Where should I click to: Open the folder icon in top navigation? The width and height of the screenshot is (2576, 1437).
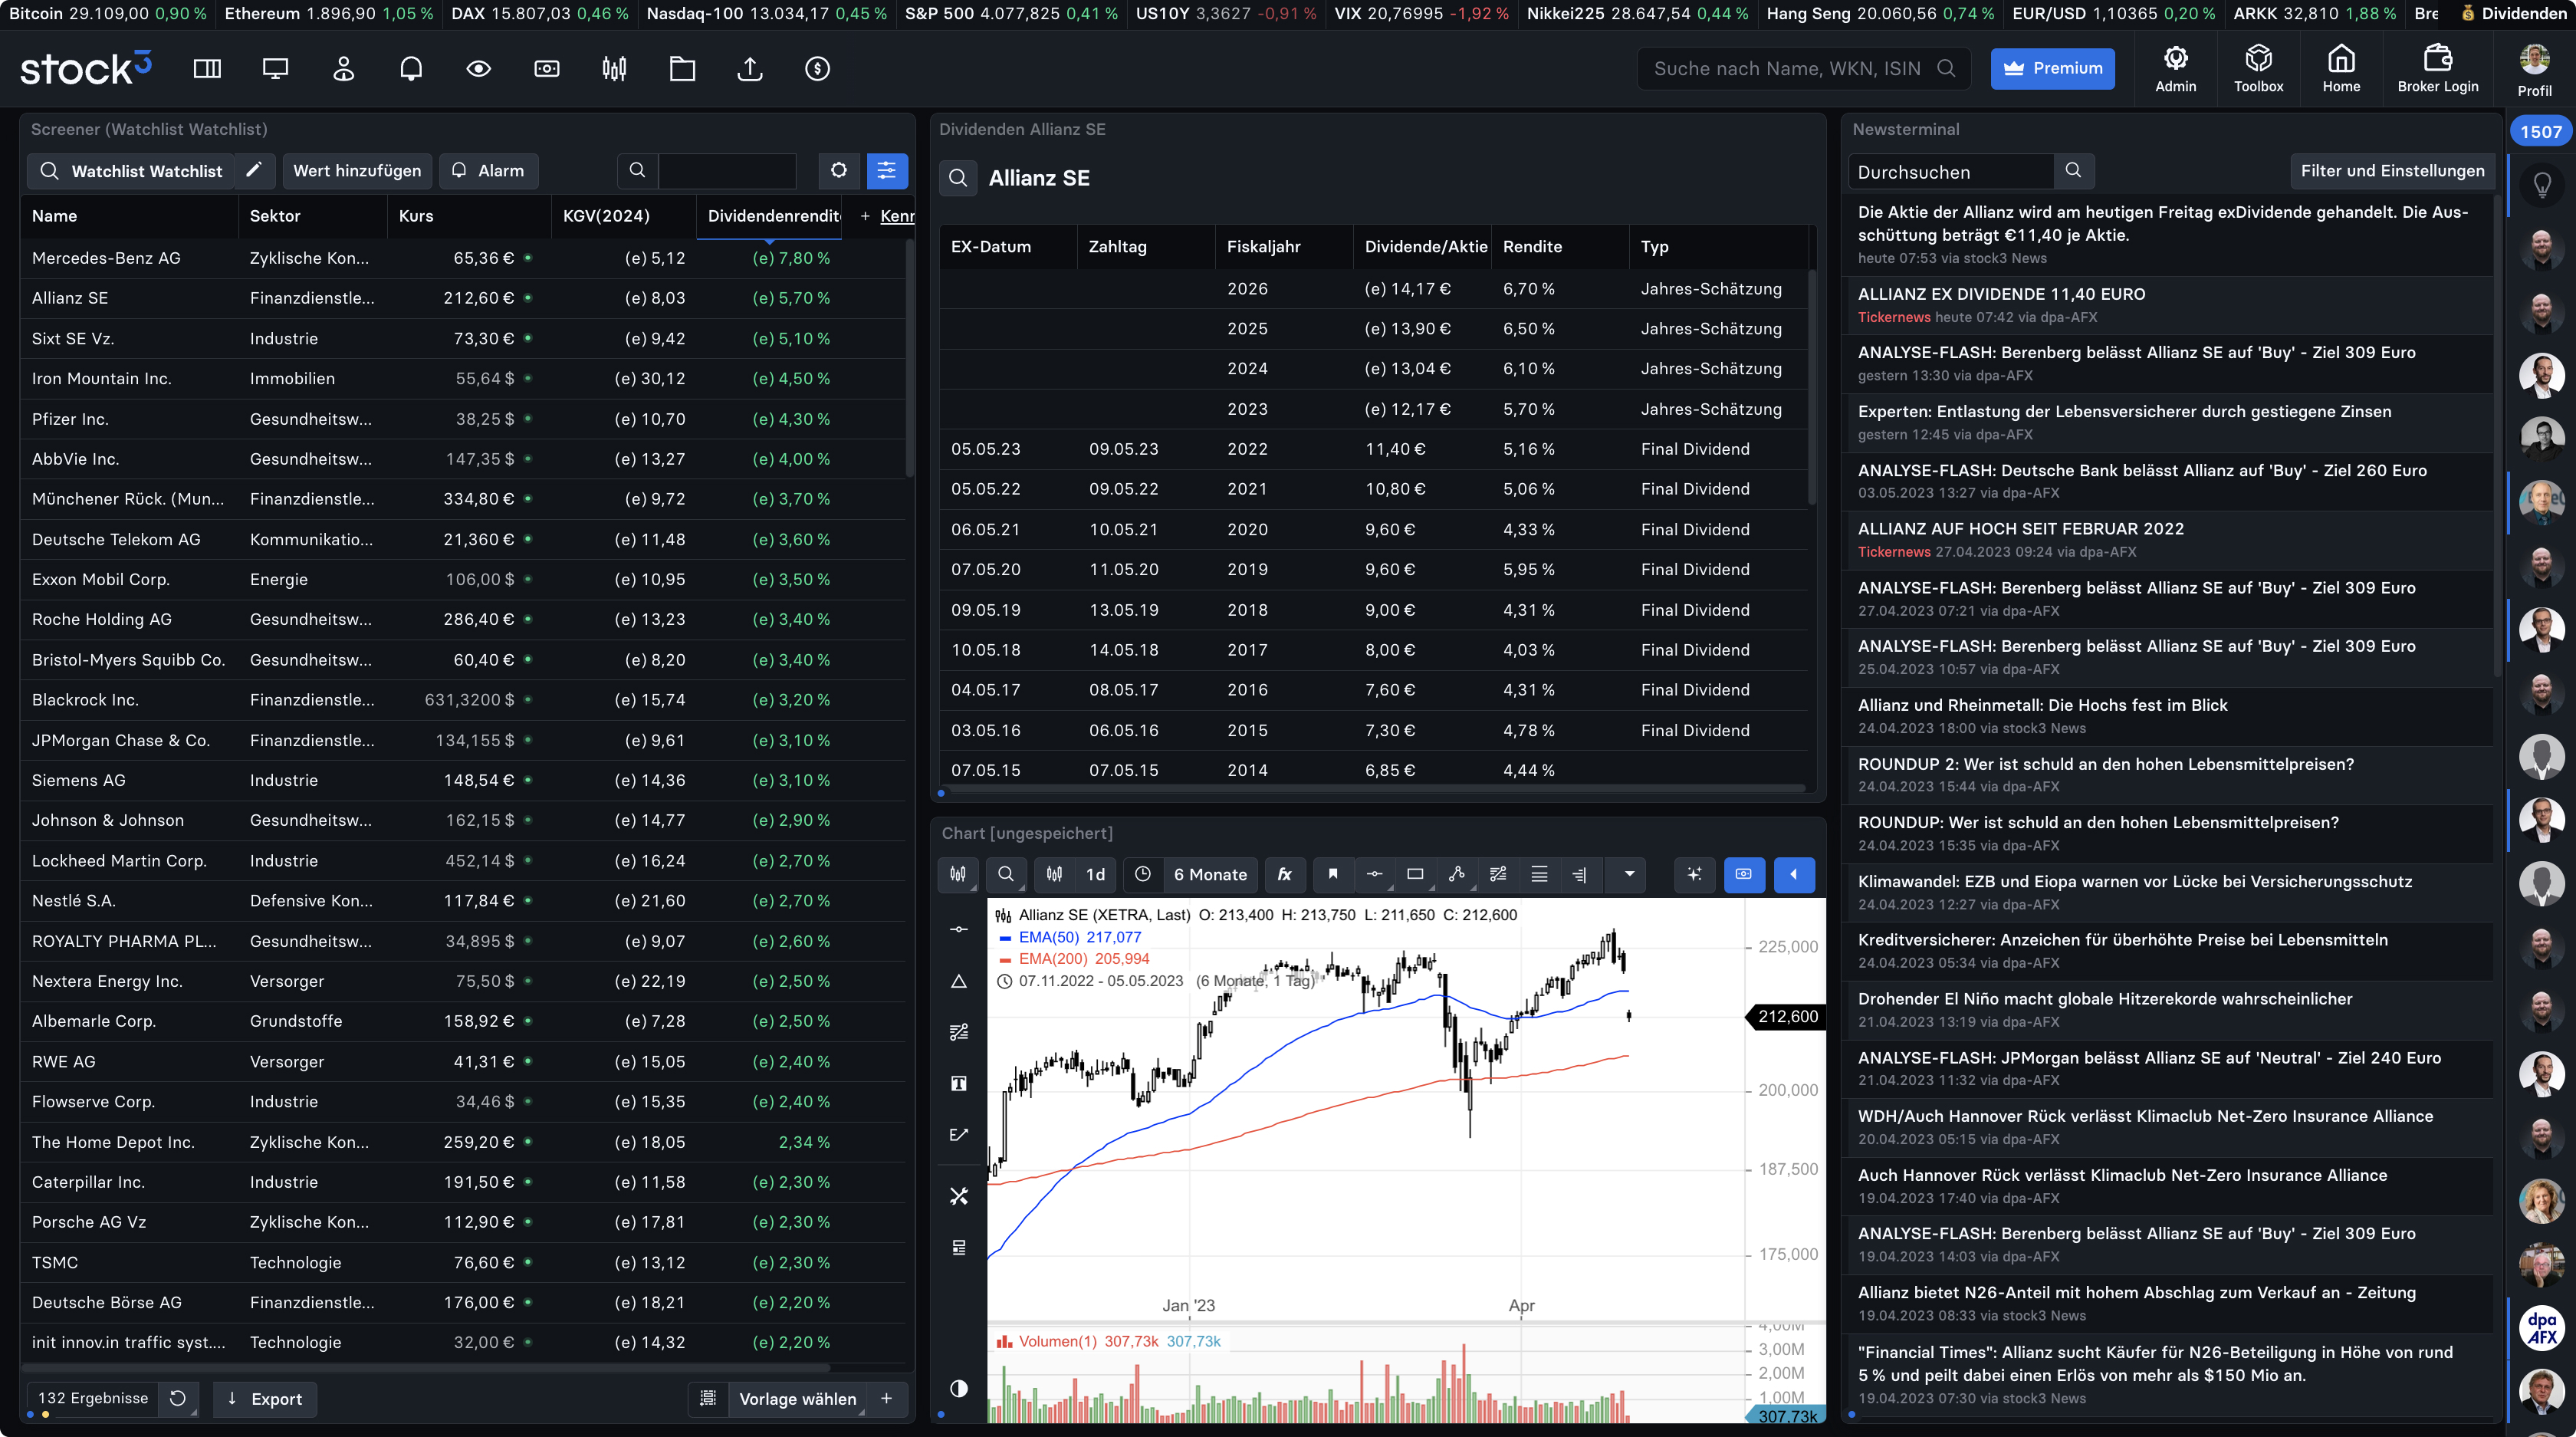[x=682, y=69]
